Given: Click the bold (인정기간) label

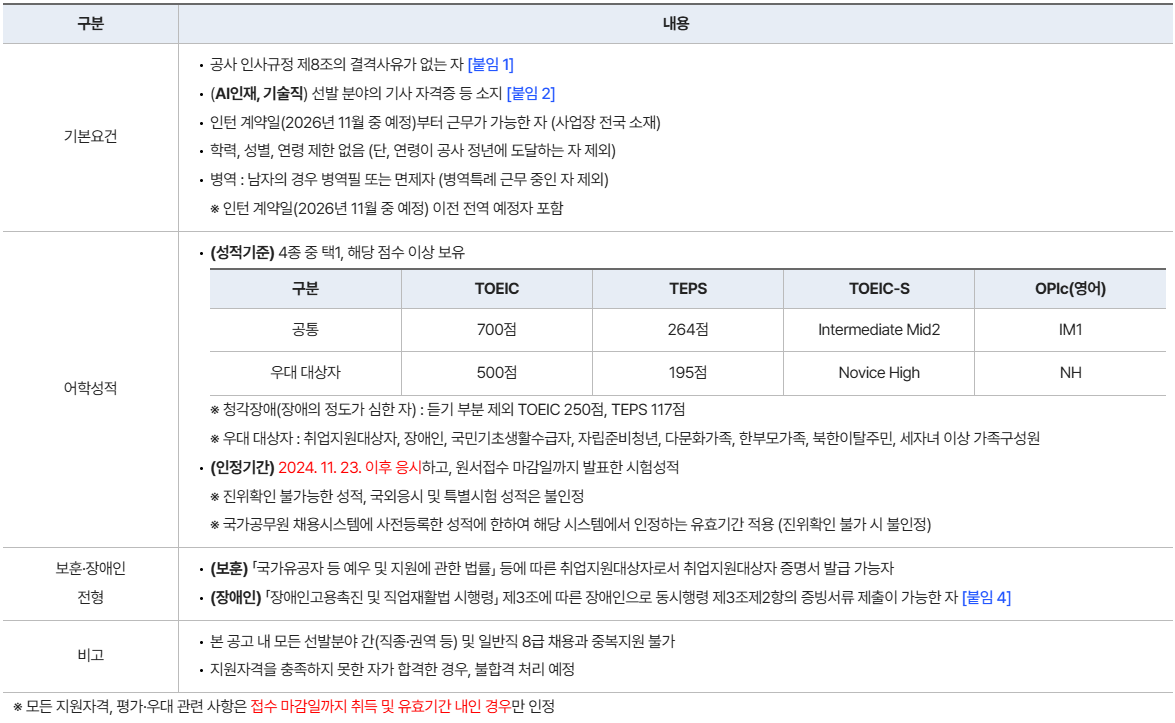Looking at the screenshot, I should [x=242, y=468].
